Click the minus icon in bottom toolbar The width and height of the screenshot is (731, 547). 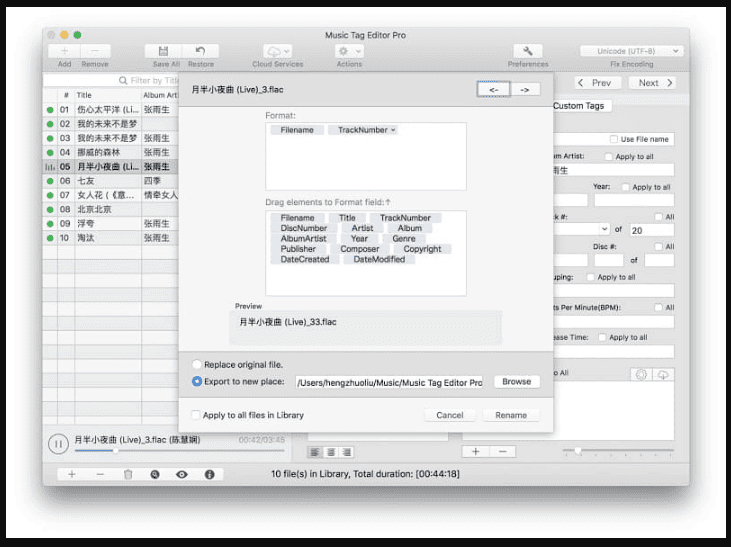pos(100,474)
